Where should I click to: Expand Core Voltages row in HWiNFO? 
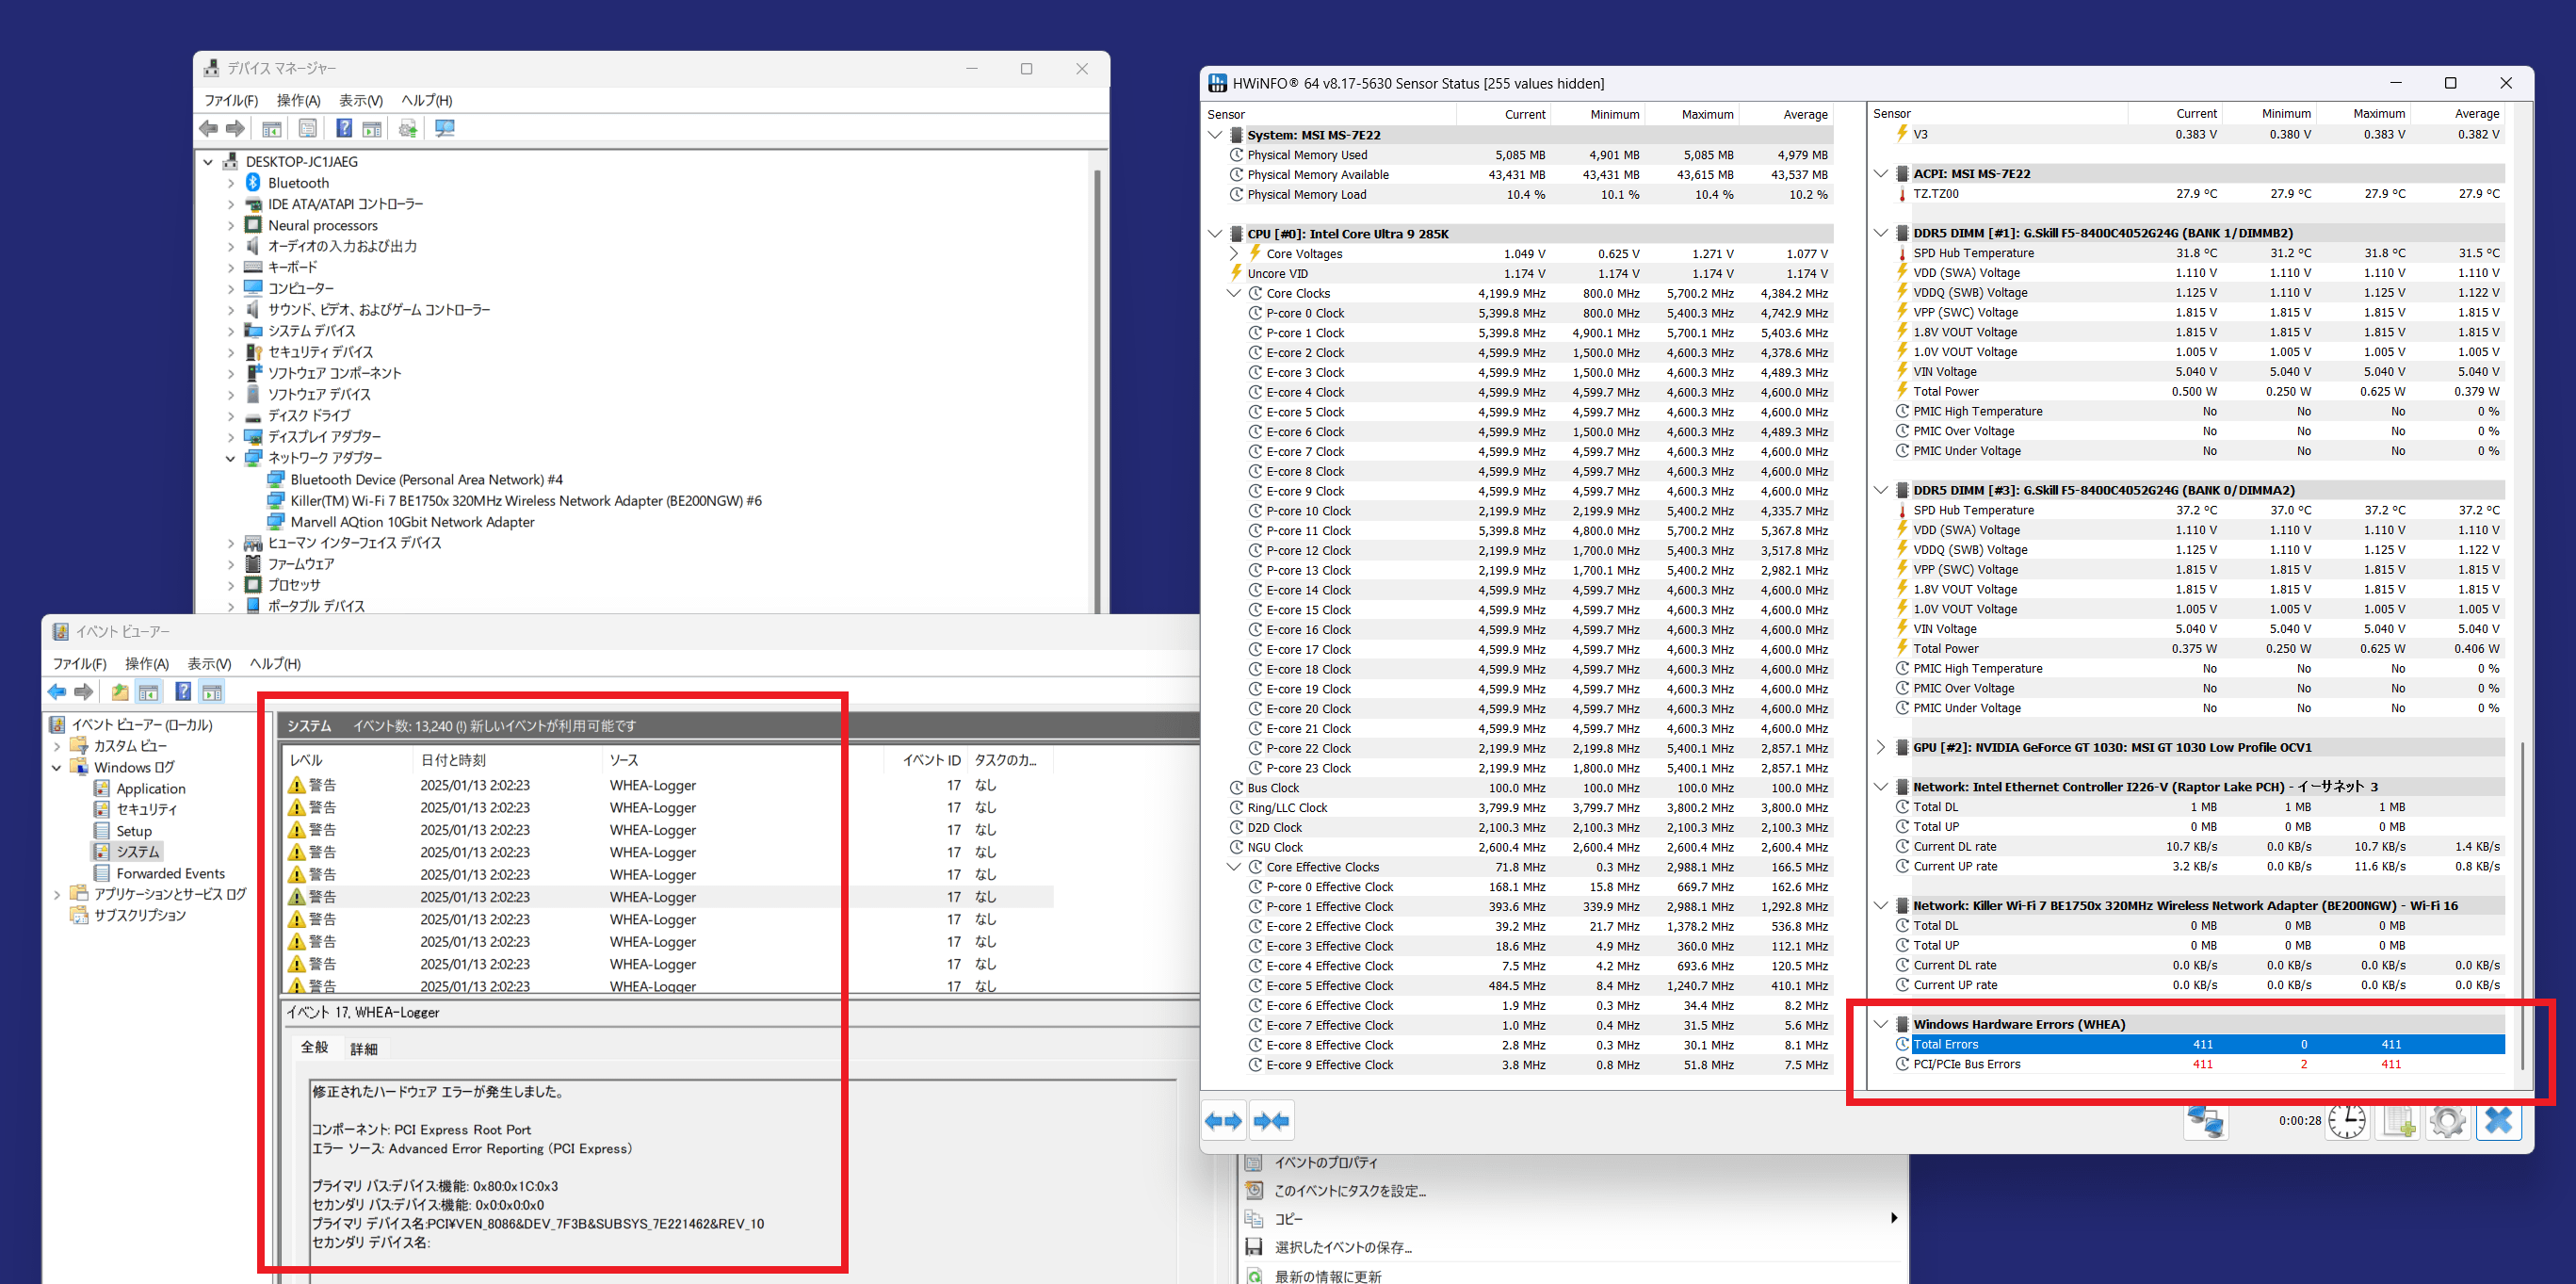pos(1234,253)
